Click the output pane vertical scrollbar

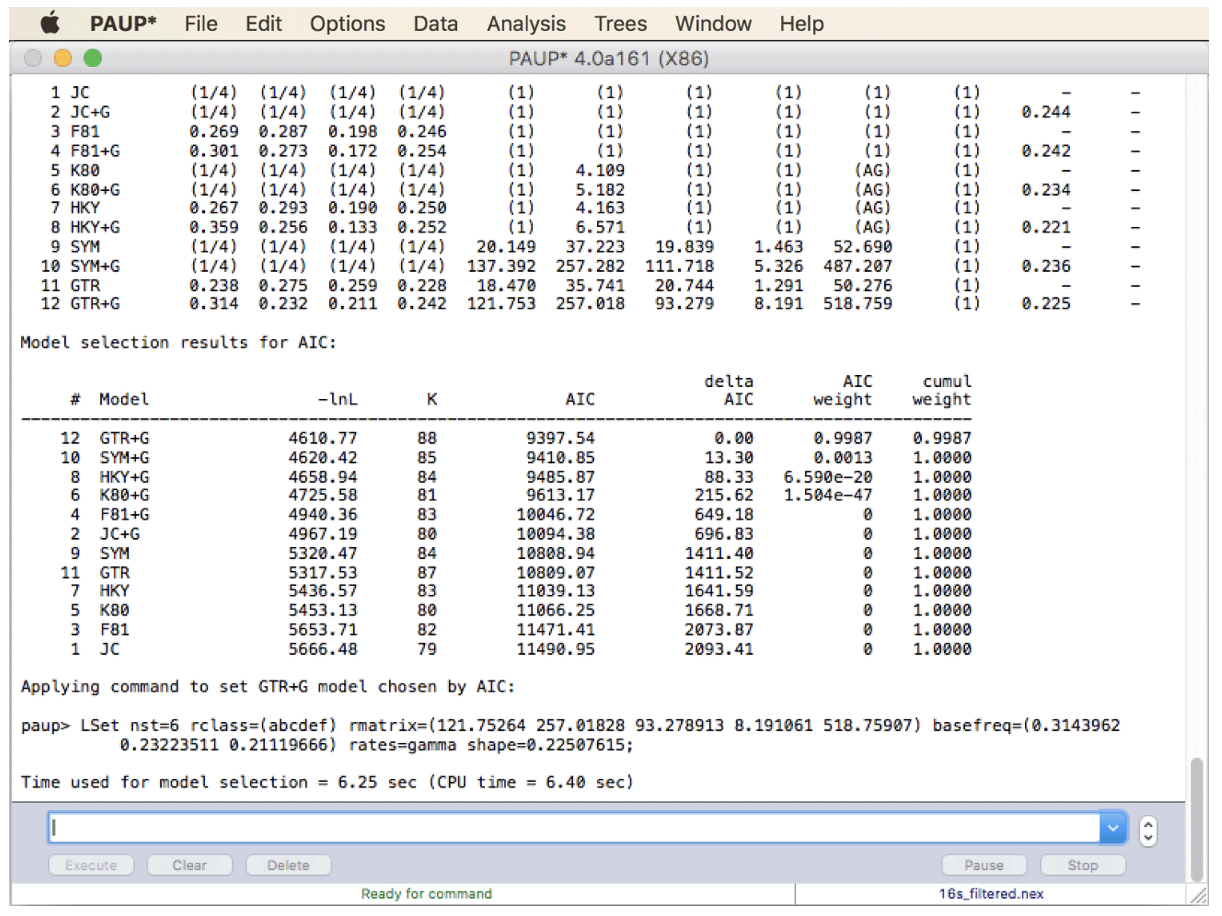click(x=1196, y=780)
